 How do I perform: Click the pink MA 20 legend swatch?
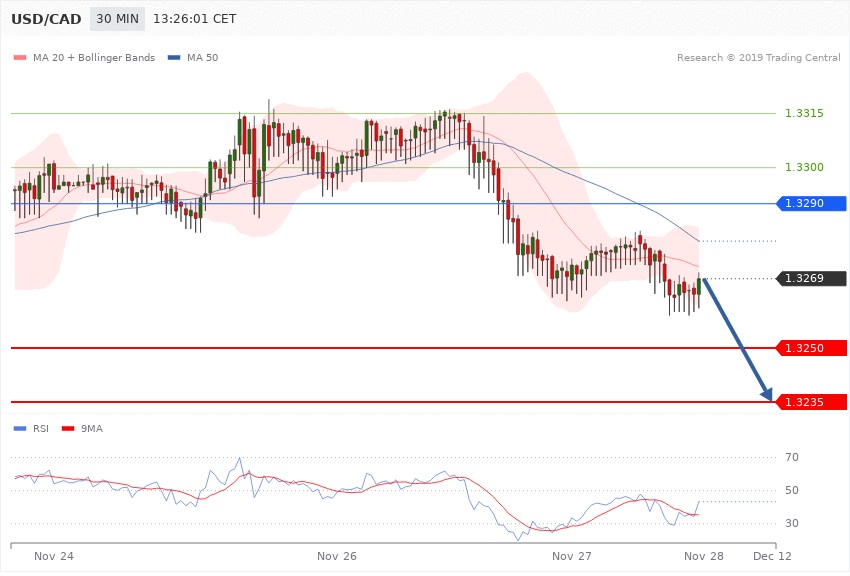click(20, 58)
